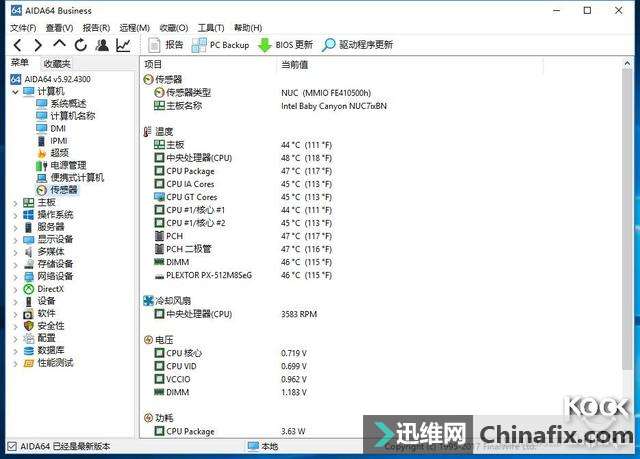This screenshot has height=459, width=640.
Task: Select the 3583 RPM fan value
Action: [x=299, y=314]
